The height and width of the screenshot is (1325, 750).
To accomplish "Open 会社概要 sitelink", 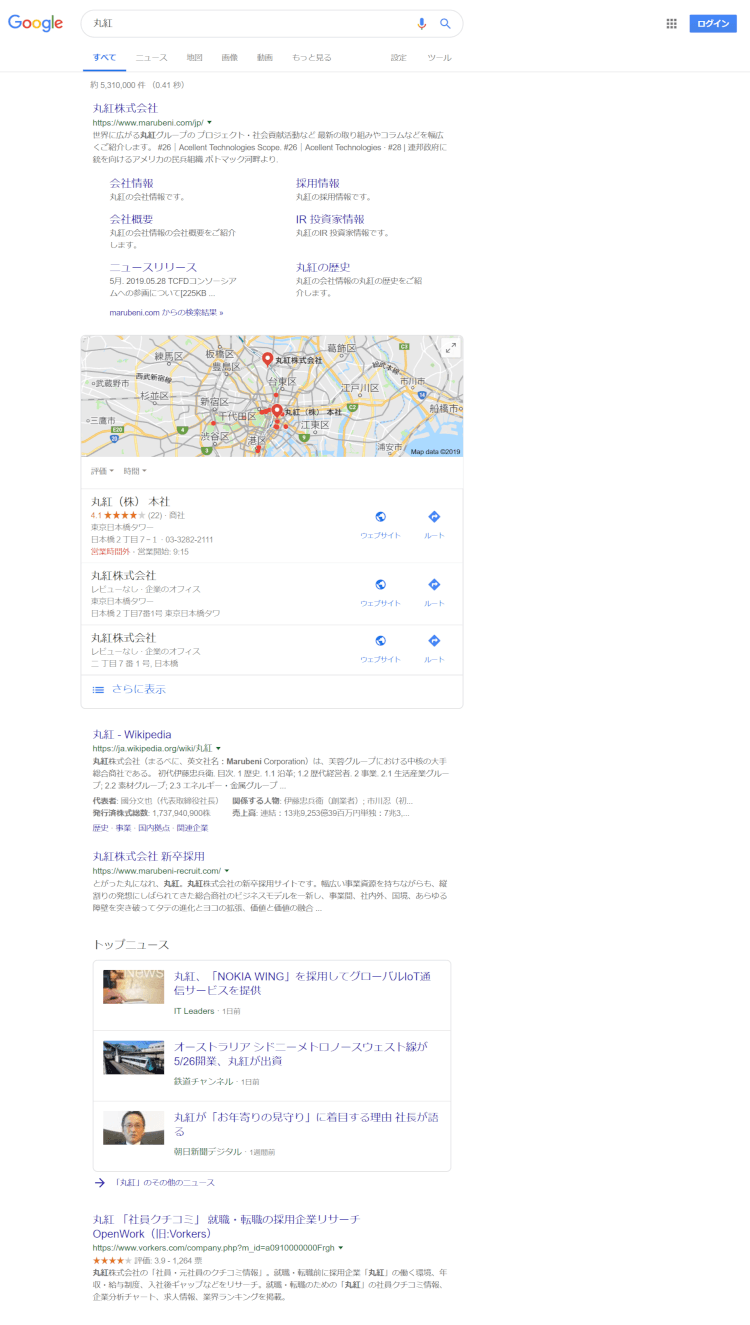I will (x=131, y=219).
